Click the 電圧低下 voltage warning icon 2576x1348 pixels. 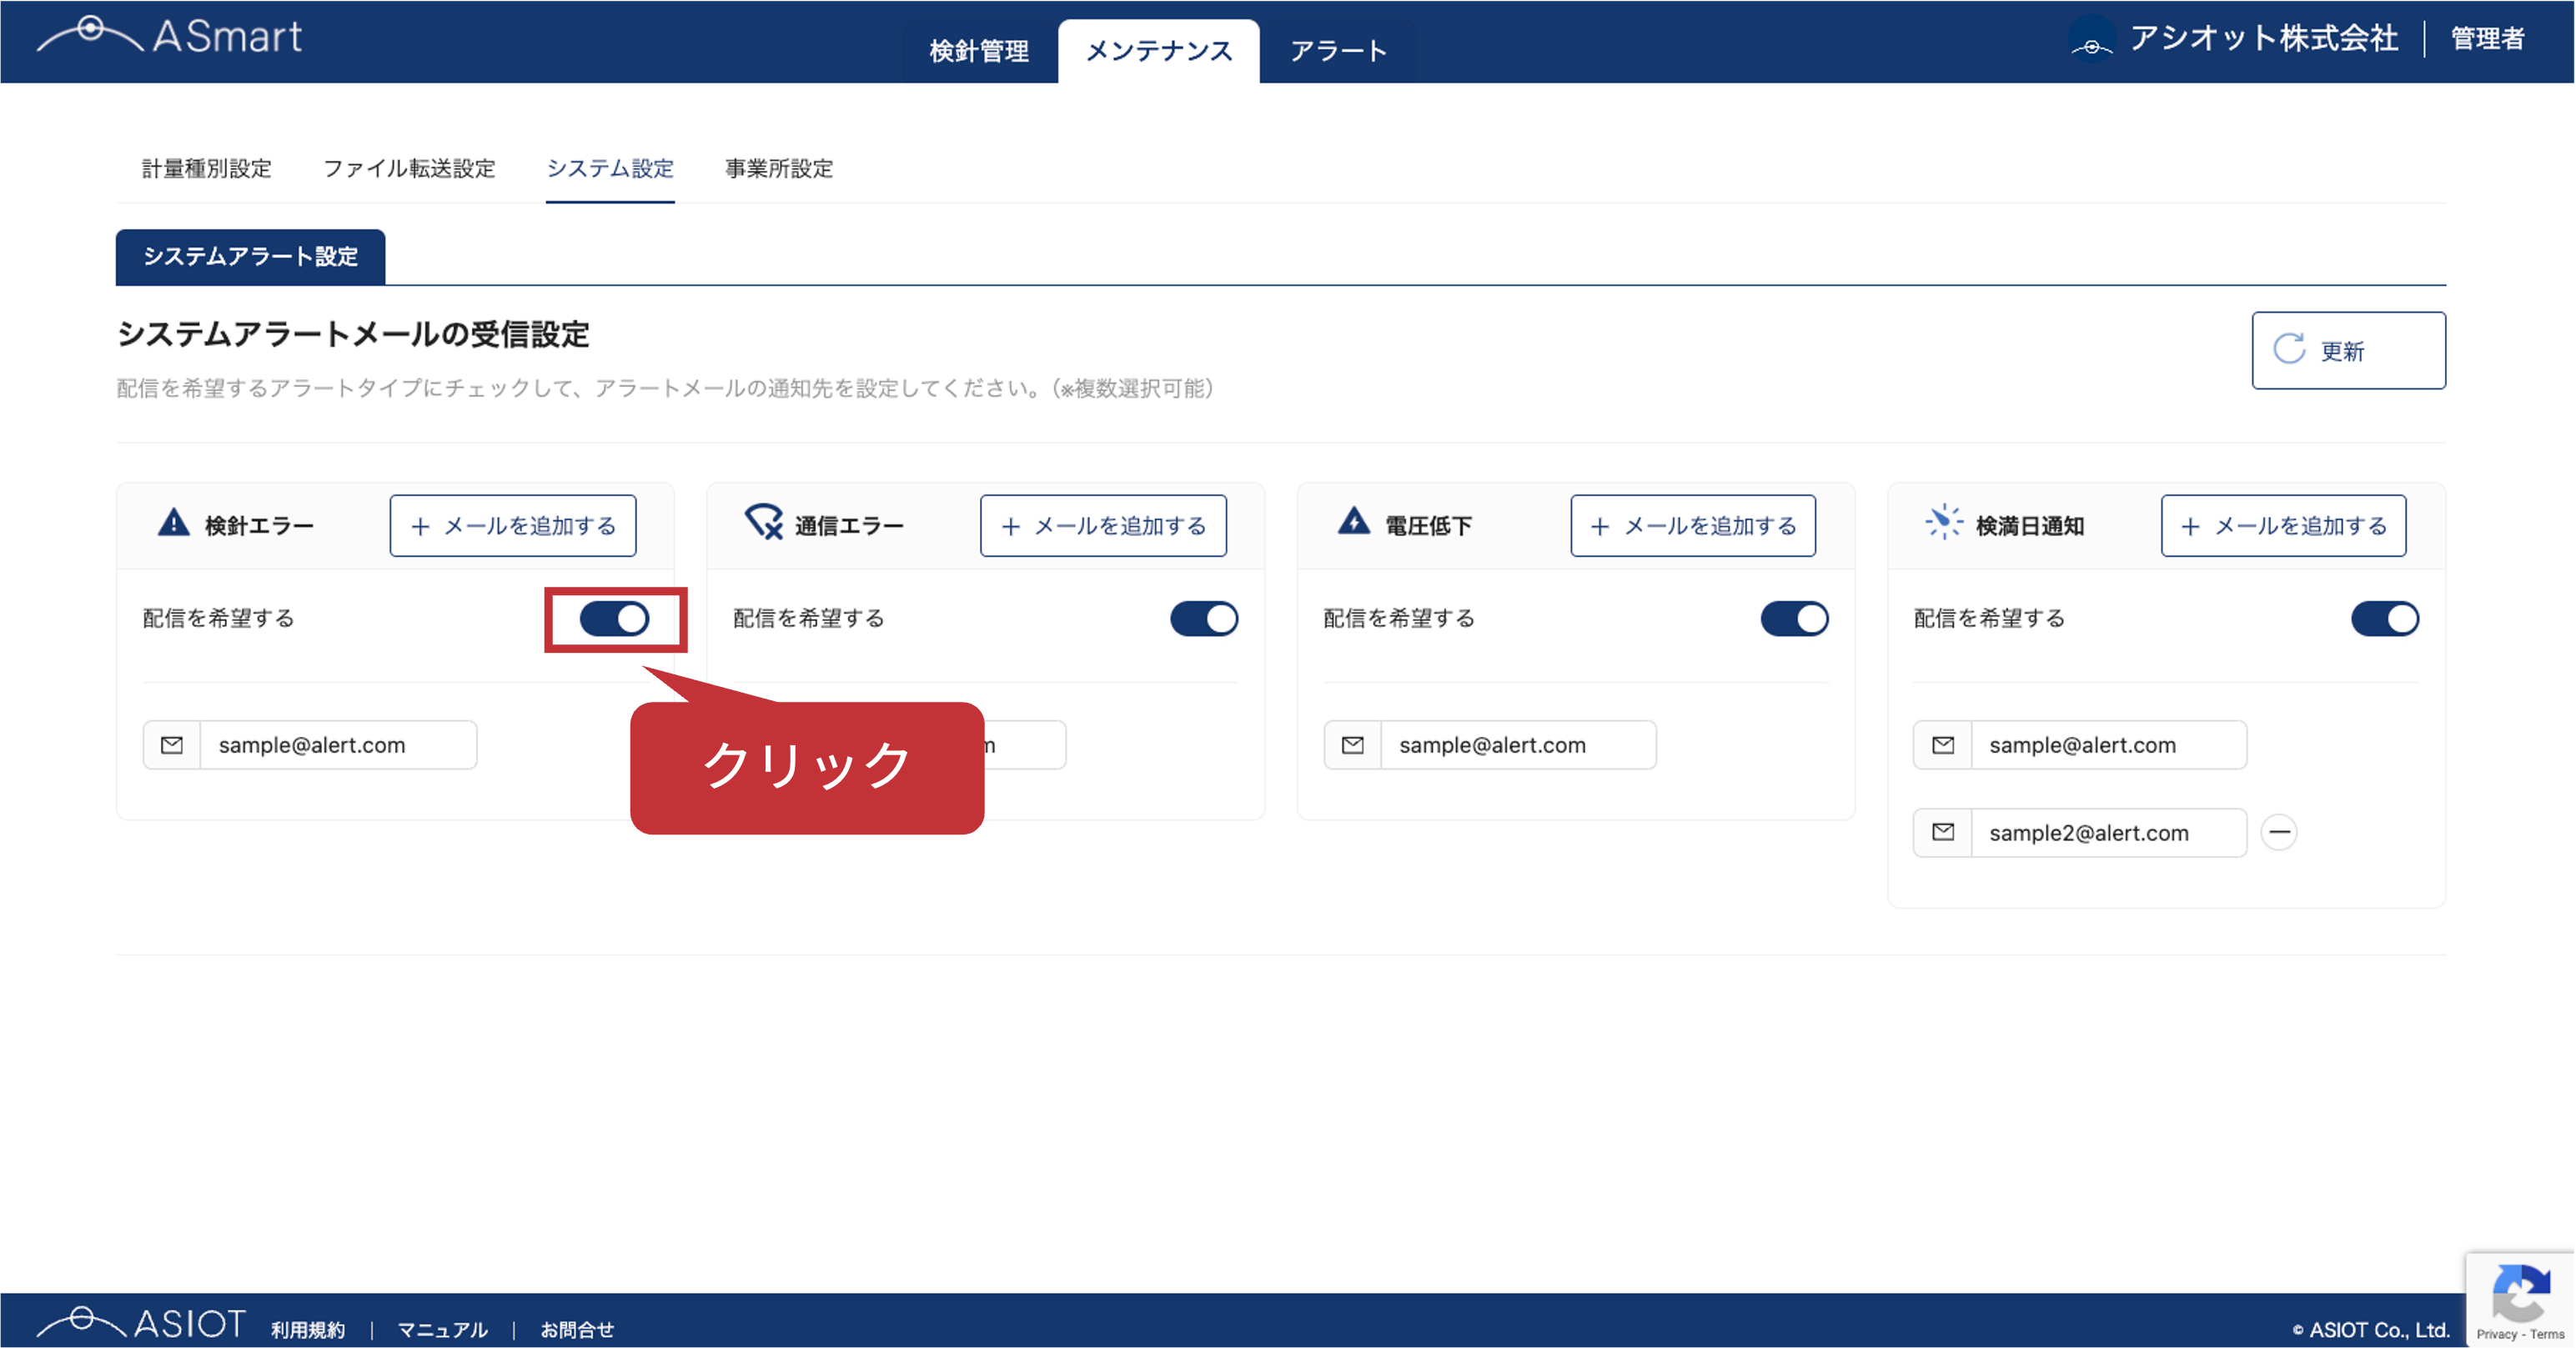click(1354, 522)
